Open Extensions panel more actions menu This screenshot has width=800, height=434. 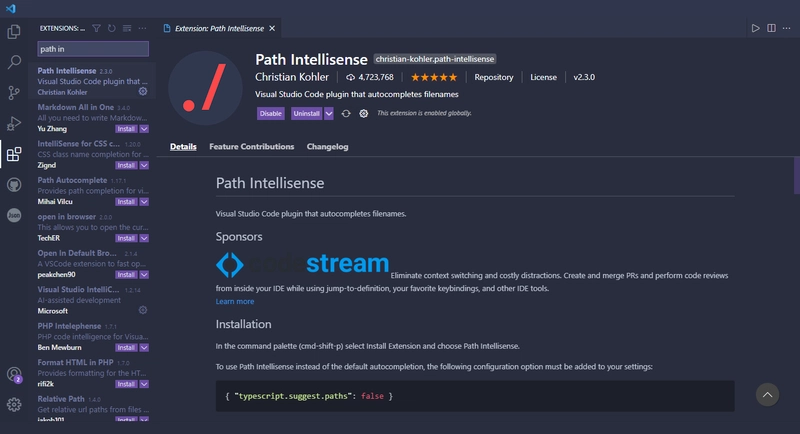(x=142, y=28)
